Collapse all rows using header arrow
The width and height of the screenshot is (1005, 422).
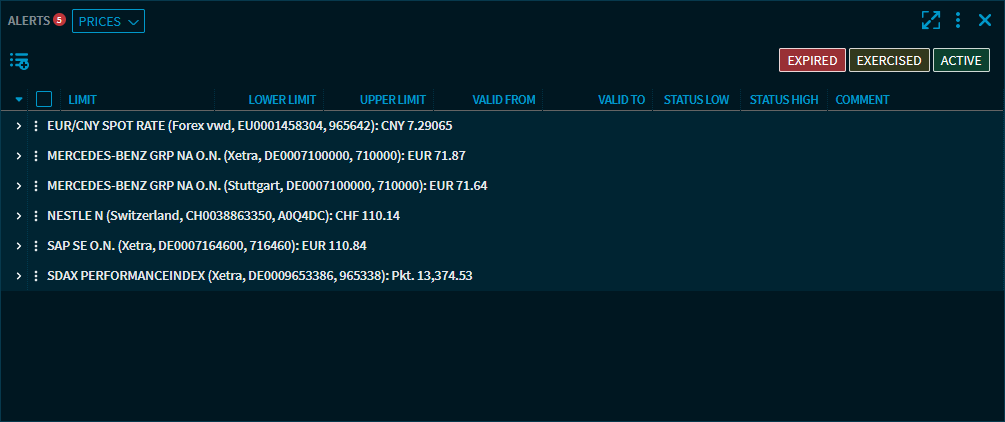pyautogui.click(x=19, y=100)
